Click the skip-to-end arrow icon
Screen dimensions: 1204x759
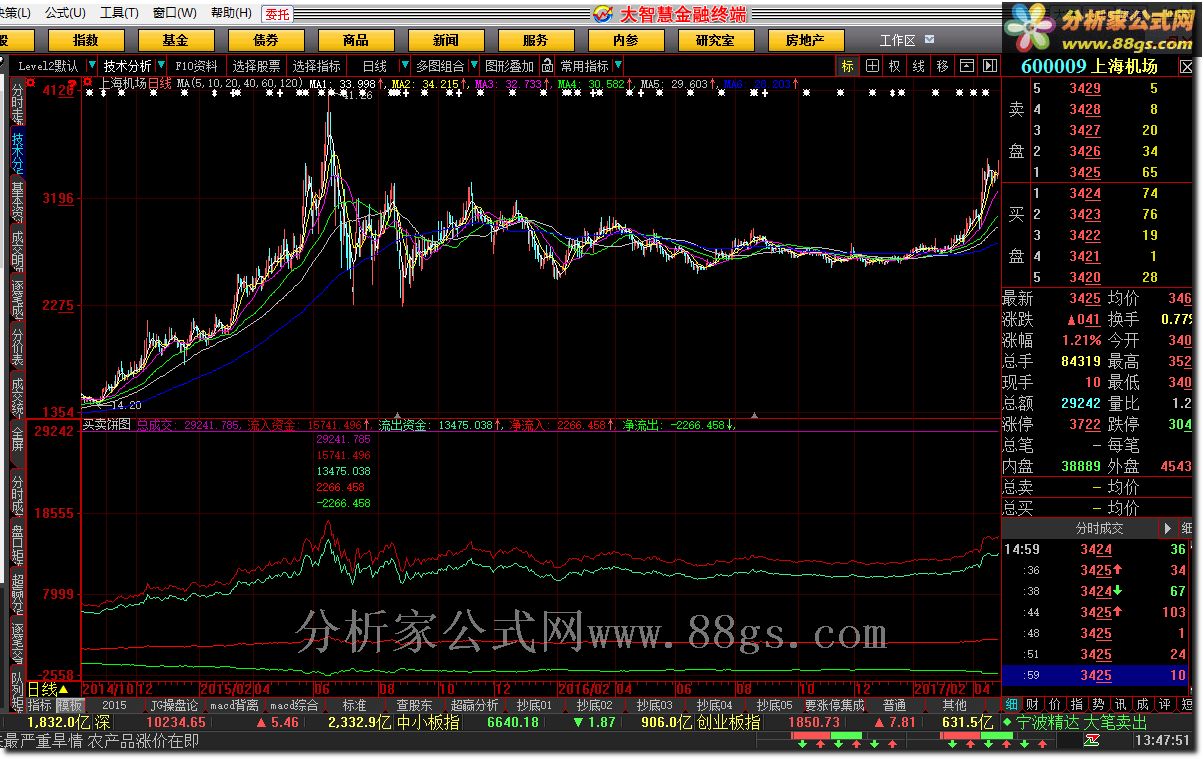(989, 66)
